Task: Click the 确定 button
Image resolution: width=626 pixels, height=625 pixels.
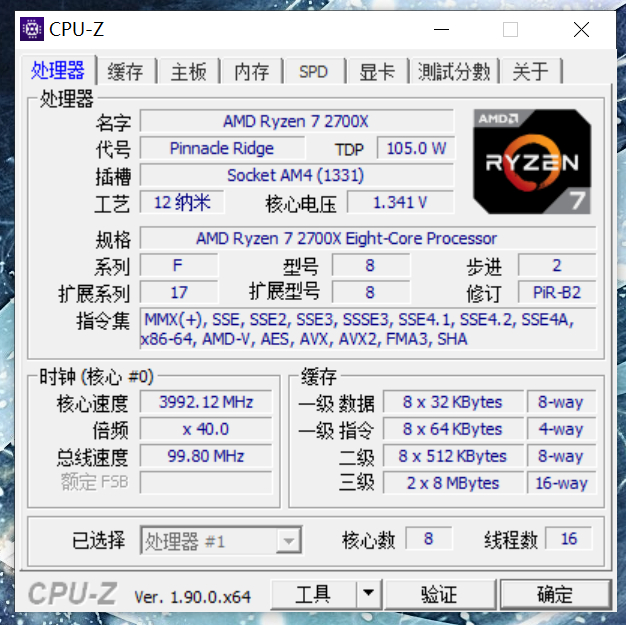Action: (556, 594)
